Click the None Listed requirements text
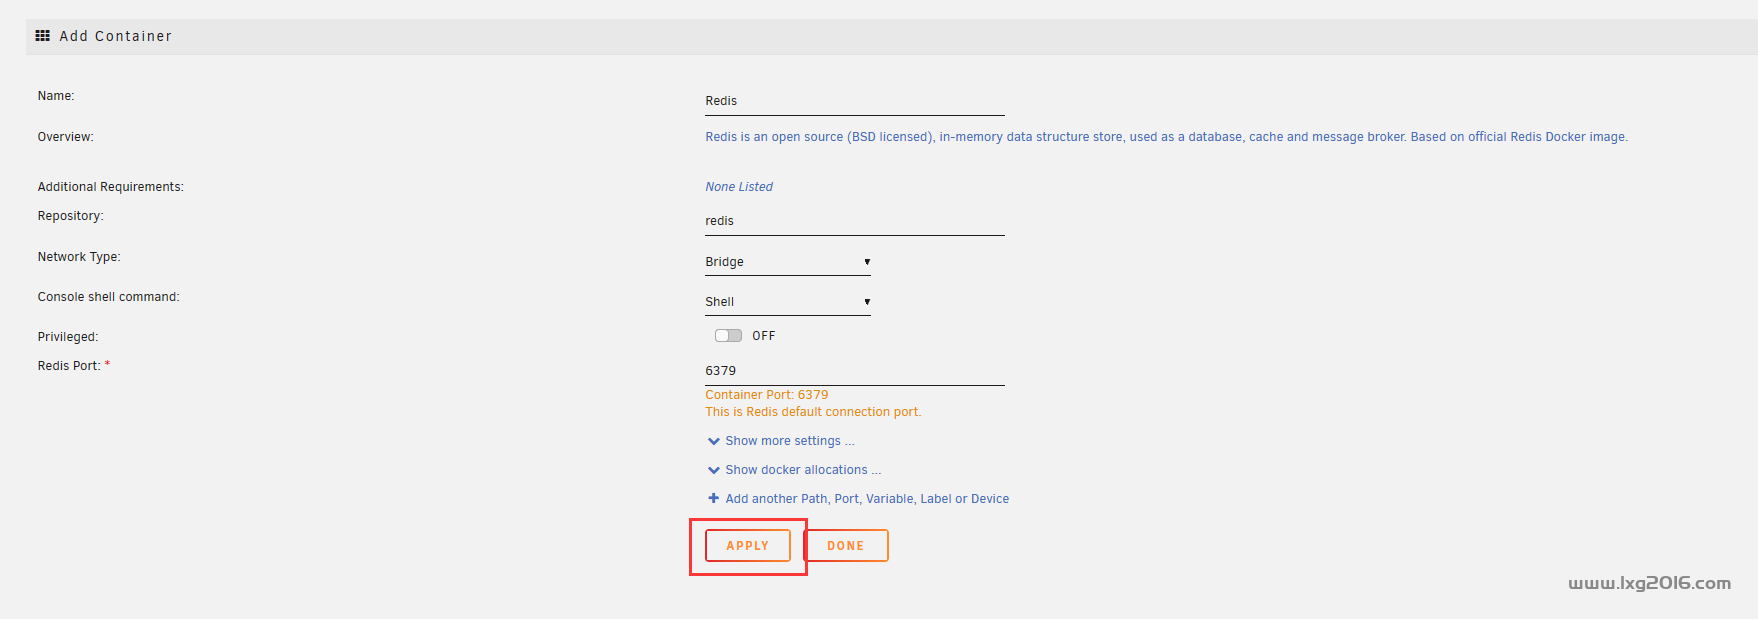The image size is (1758, 619). tap(739, 187)
